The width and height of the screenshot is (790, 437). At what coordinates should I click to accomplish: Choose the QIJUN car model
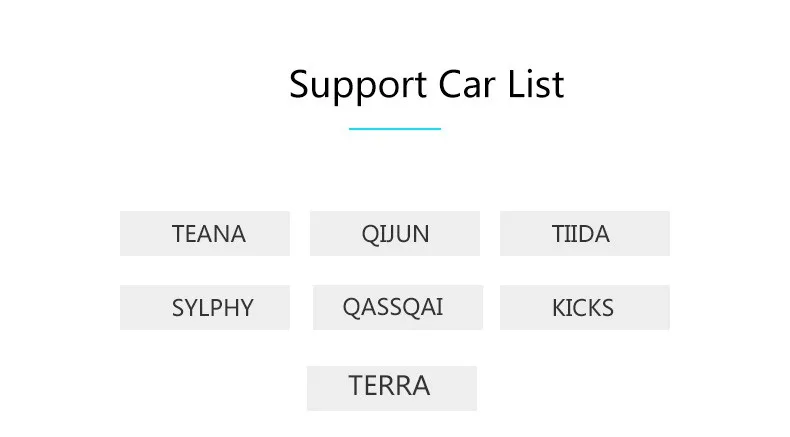click(x=395, y=233)
